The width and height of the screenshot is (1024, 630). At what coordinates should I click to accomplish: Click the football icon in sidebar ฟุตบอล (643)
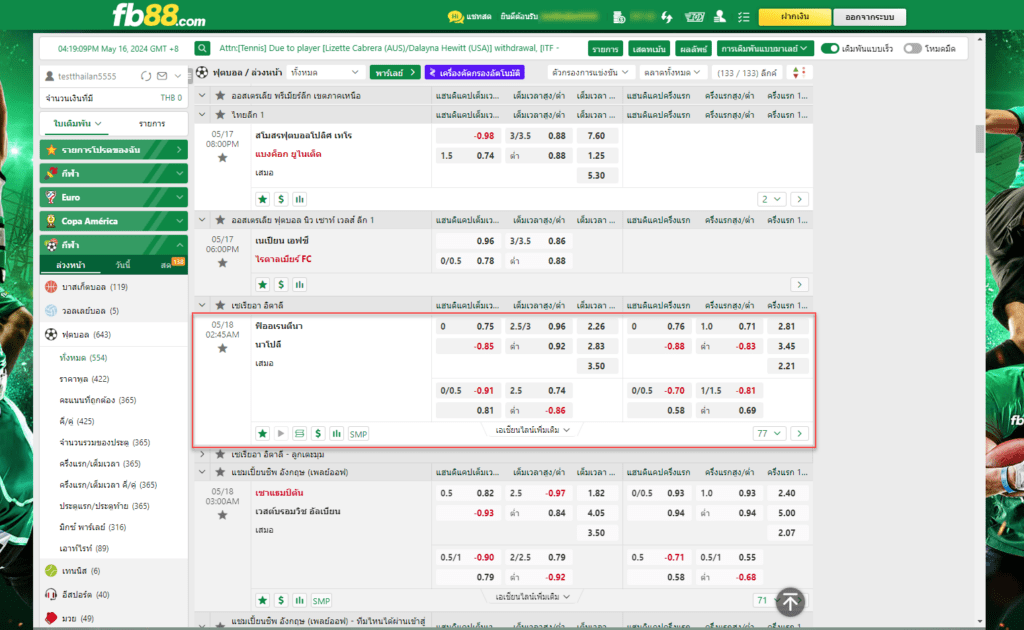[x=51, y=334]
